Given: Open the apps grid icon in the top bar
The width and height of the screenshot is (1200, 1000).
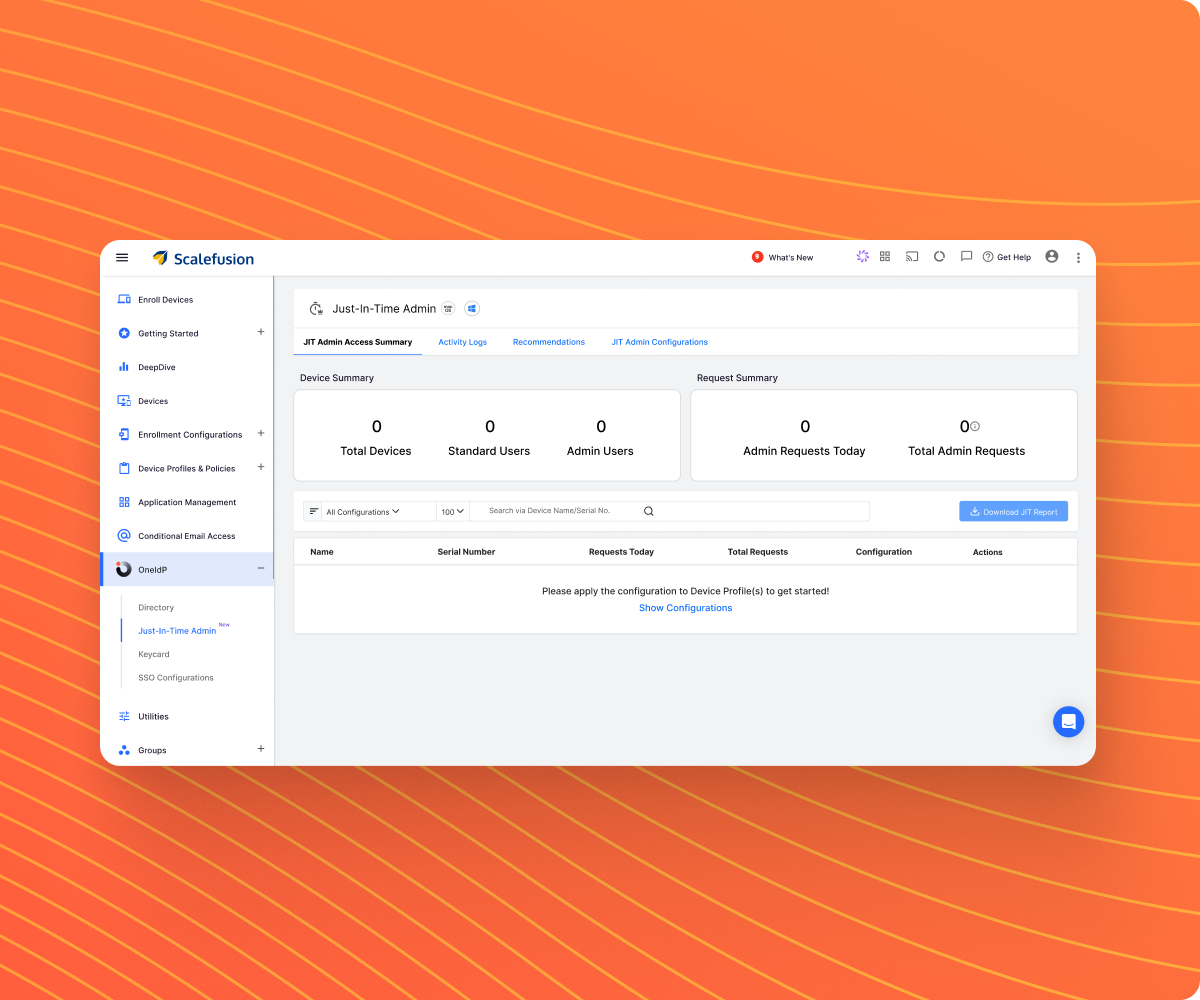Looking at the screenshot, I should 885,256.
